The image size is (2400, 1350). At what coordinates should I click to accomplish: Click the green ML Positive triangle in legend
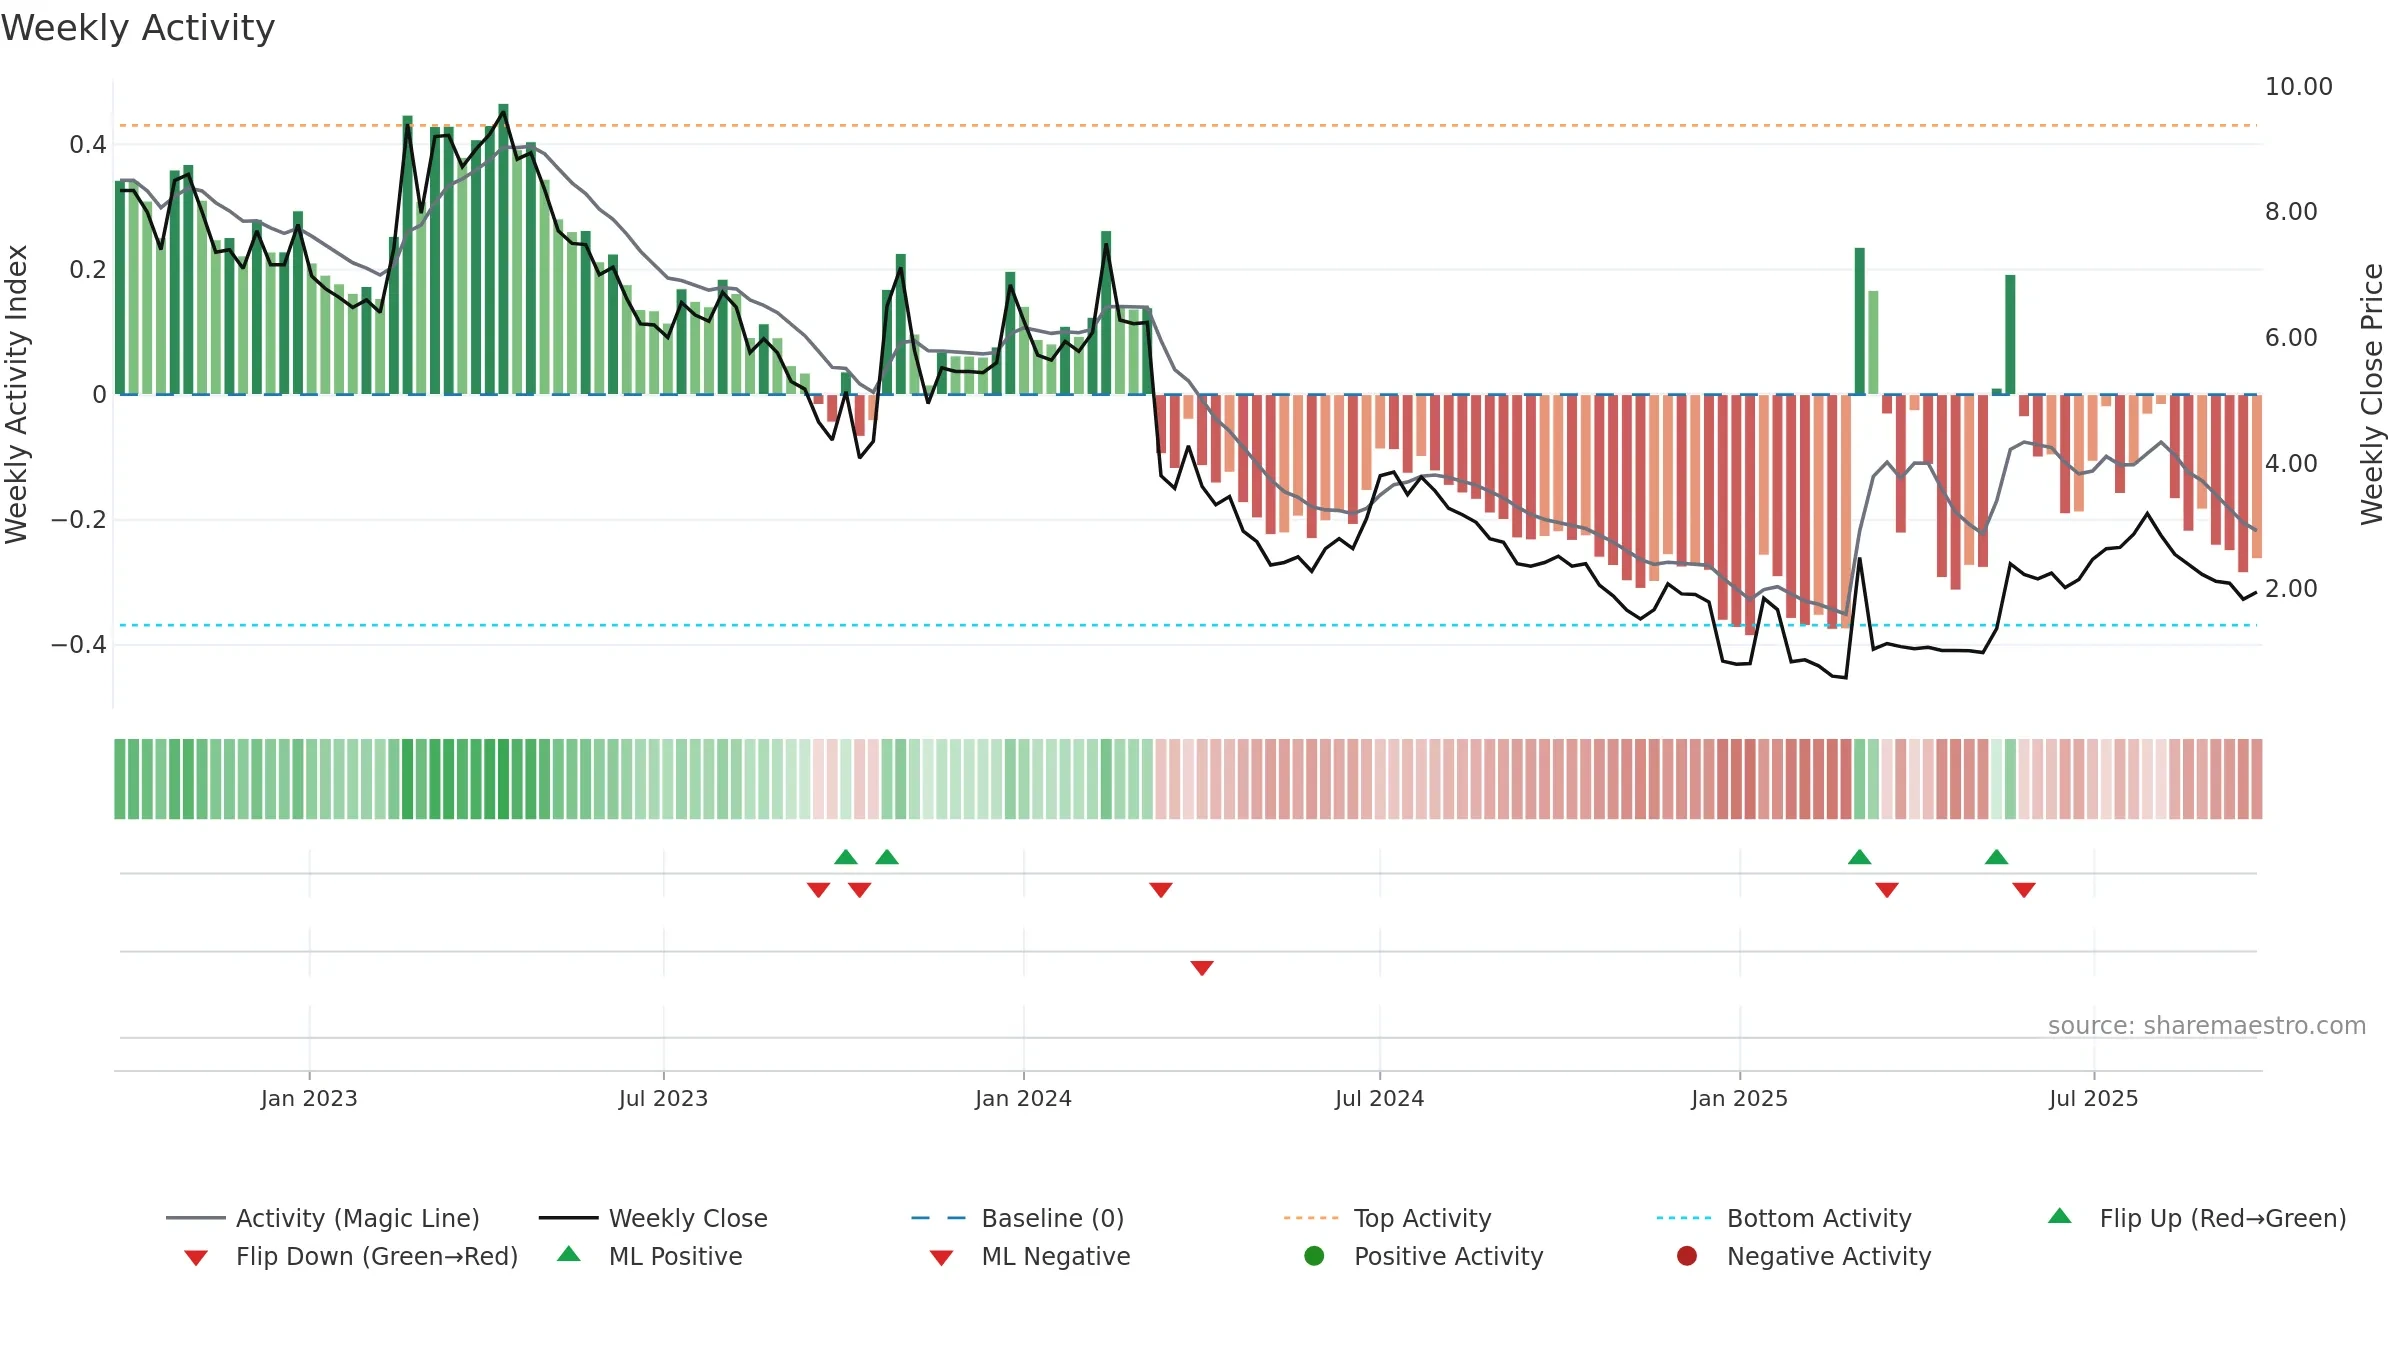coord(568,1254)
